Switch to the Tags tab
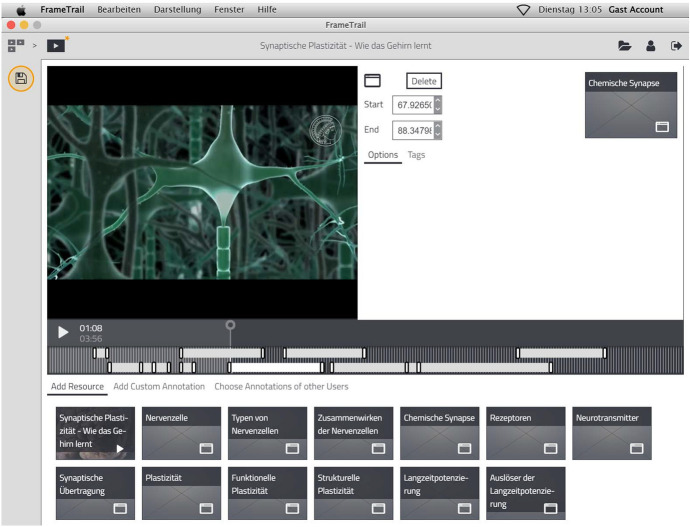Image resolution: width=690 pixels, height=527 pixels. coord(416,155)
